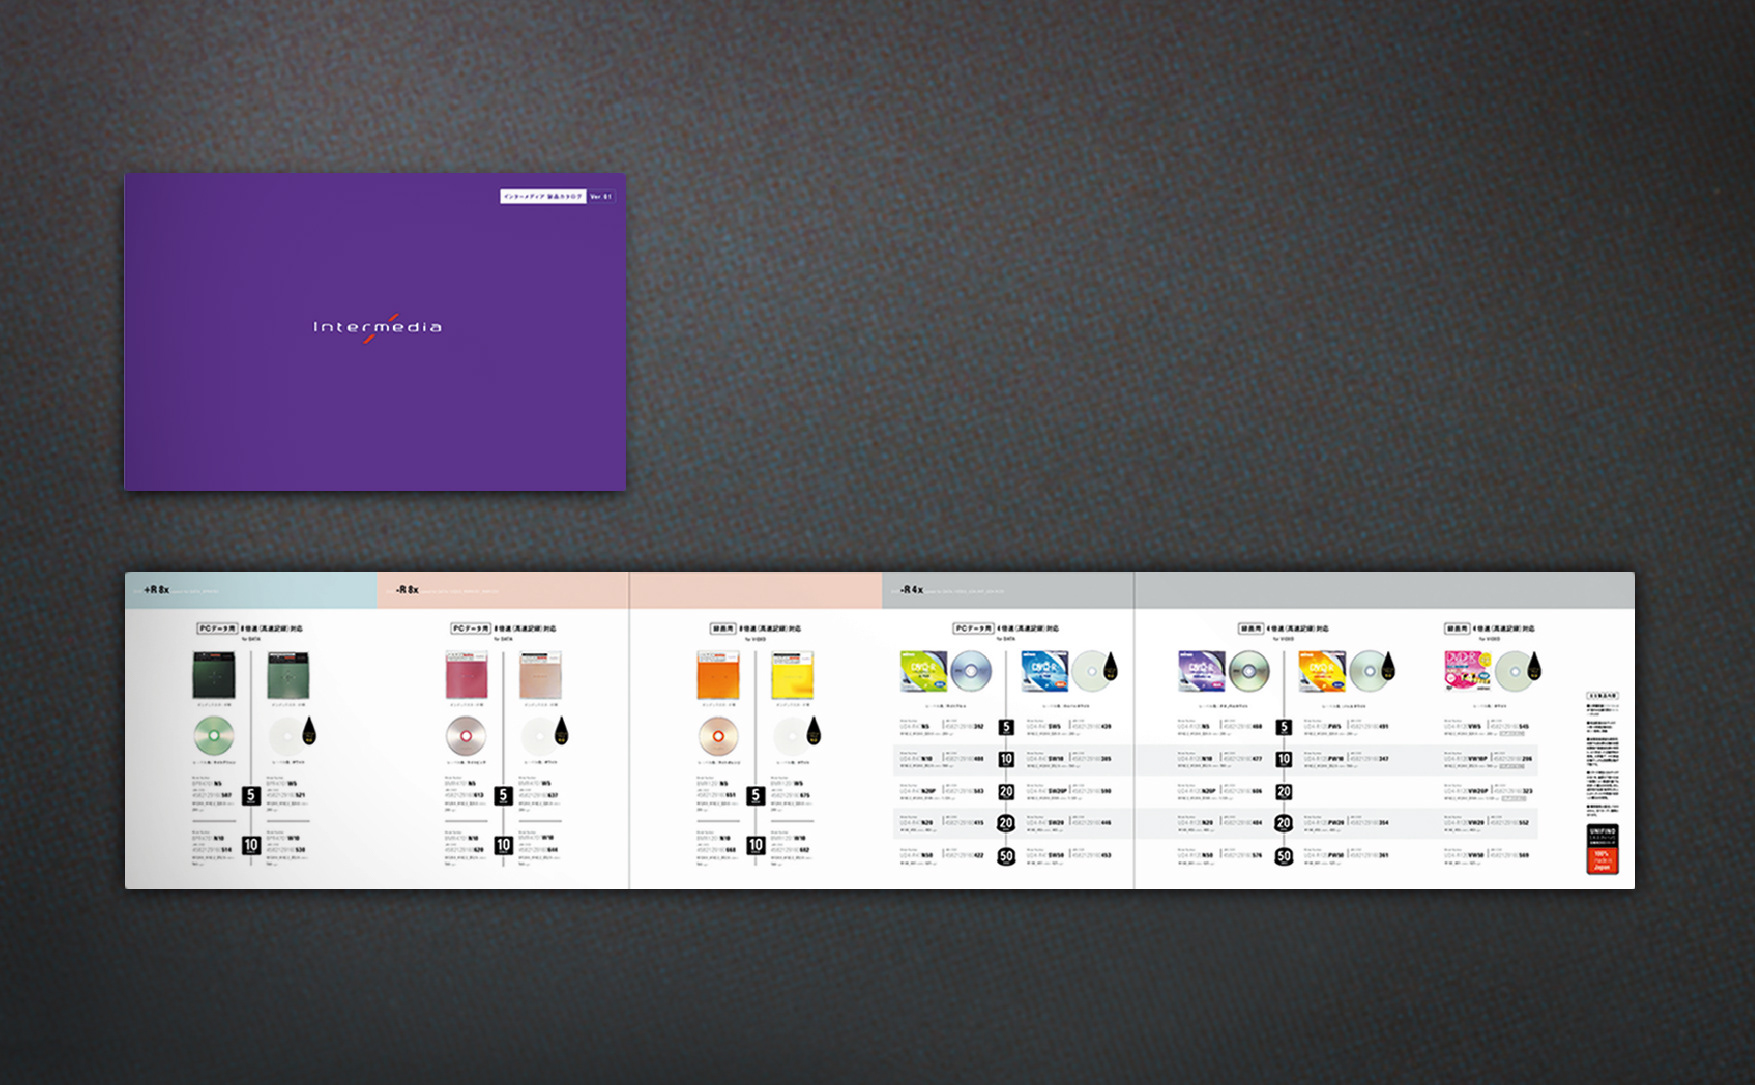Click the silver disc beside purple package
Image resolution: width=1755 pixels, height=1085 pixels.
pos(1249,671)
